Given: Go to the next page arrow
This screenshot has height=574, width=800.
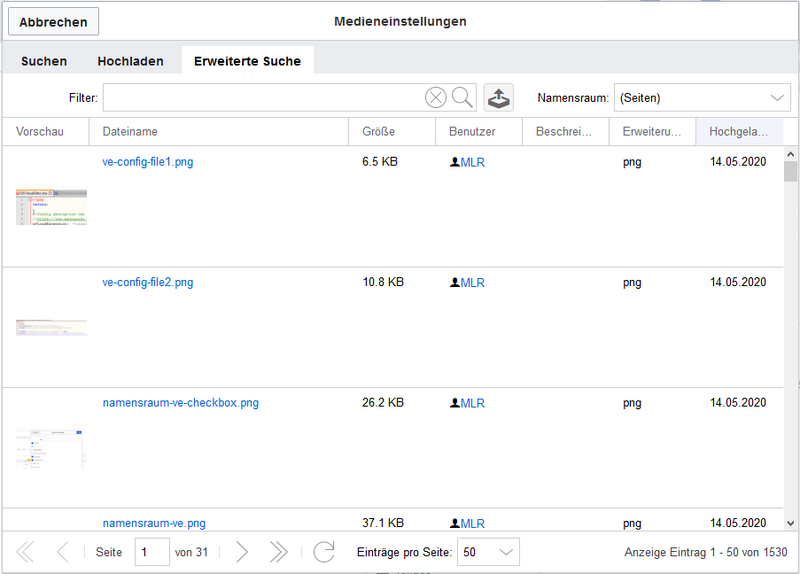Looking at the screenshot, I should tap(242, 552).
